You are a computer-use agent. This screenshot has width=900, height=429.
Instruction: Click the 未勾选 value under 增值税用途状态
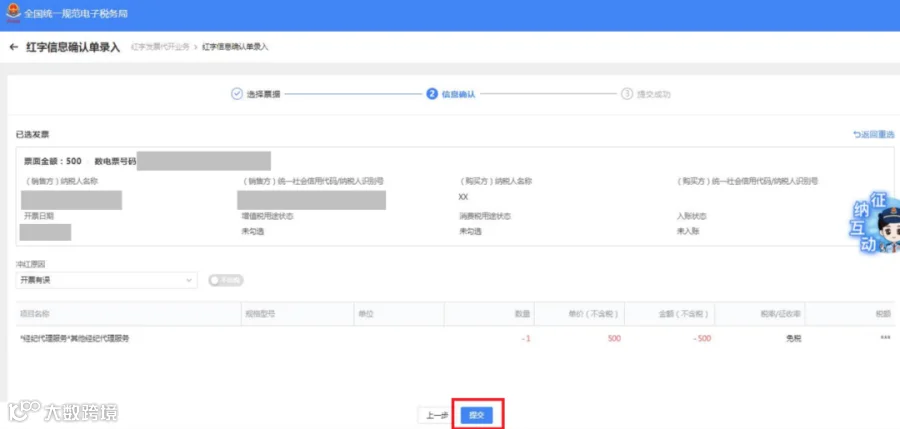tap(252, 231)
